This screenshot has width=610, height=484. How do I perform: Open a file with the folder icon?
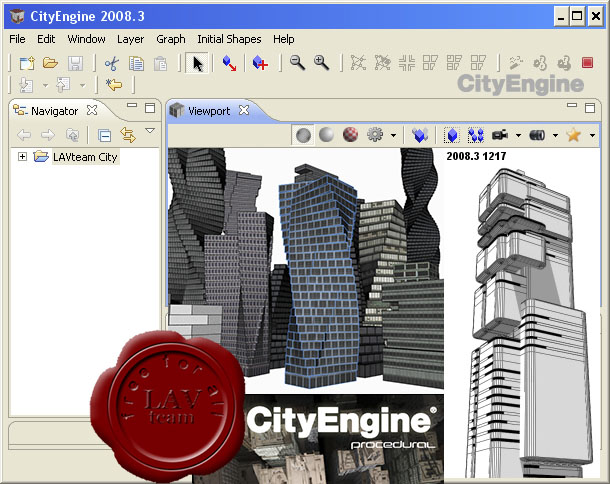click(x=51, y=63)
